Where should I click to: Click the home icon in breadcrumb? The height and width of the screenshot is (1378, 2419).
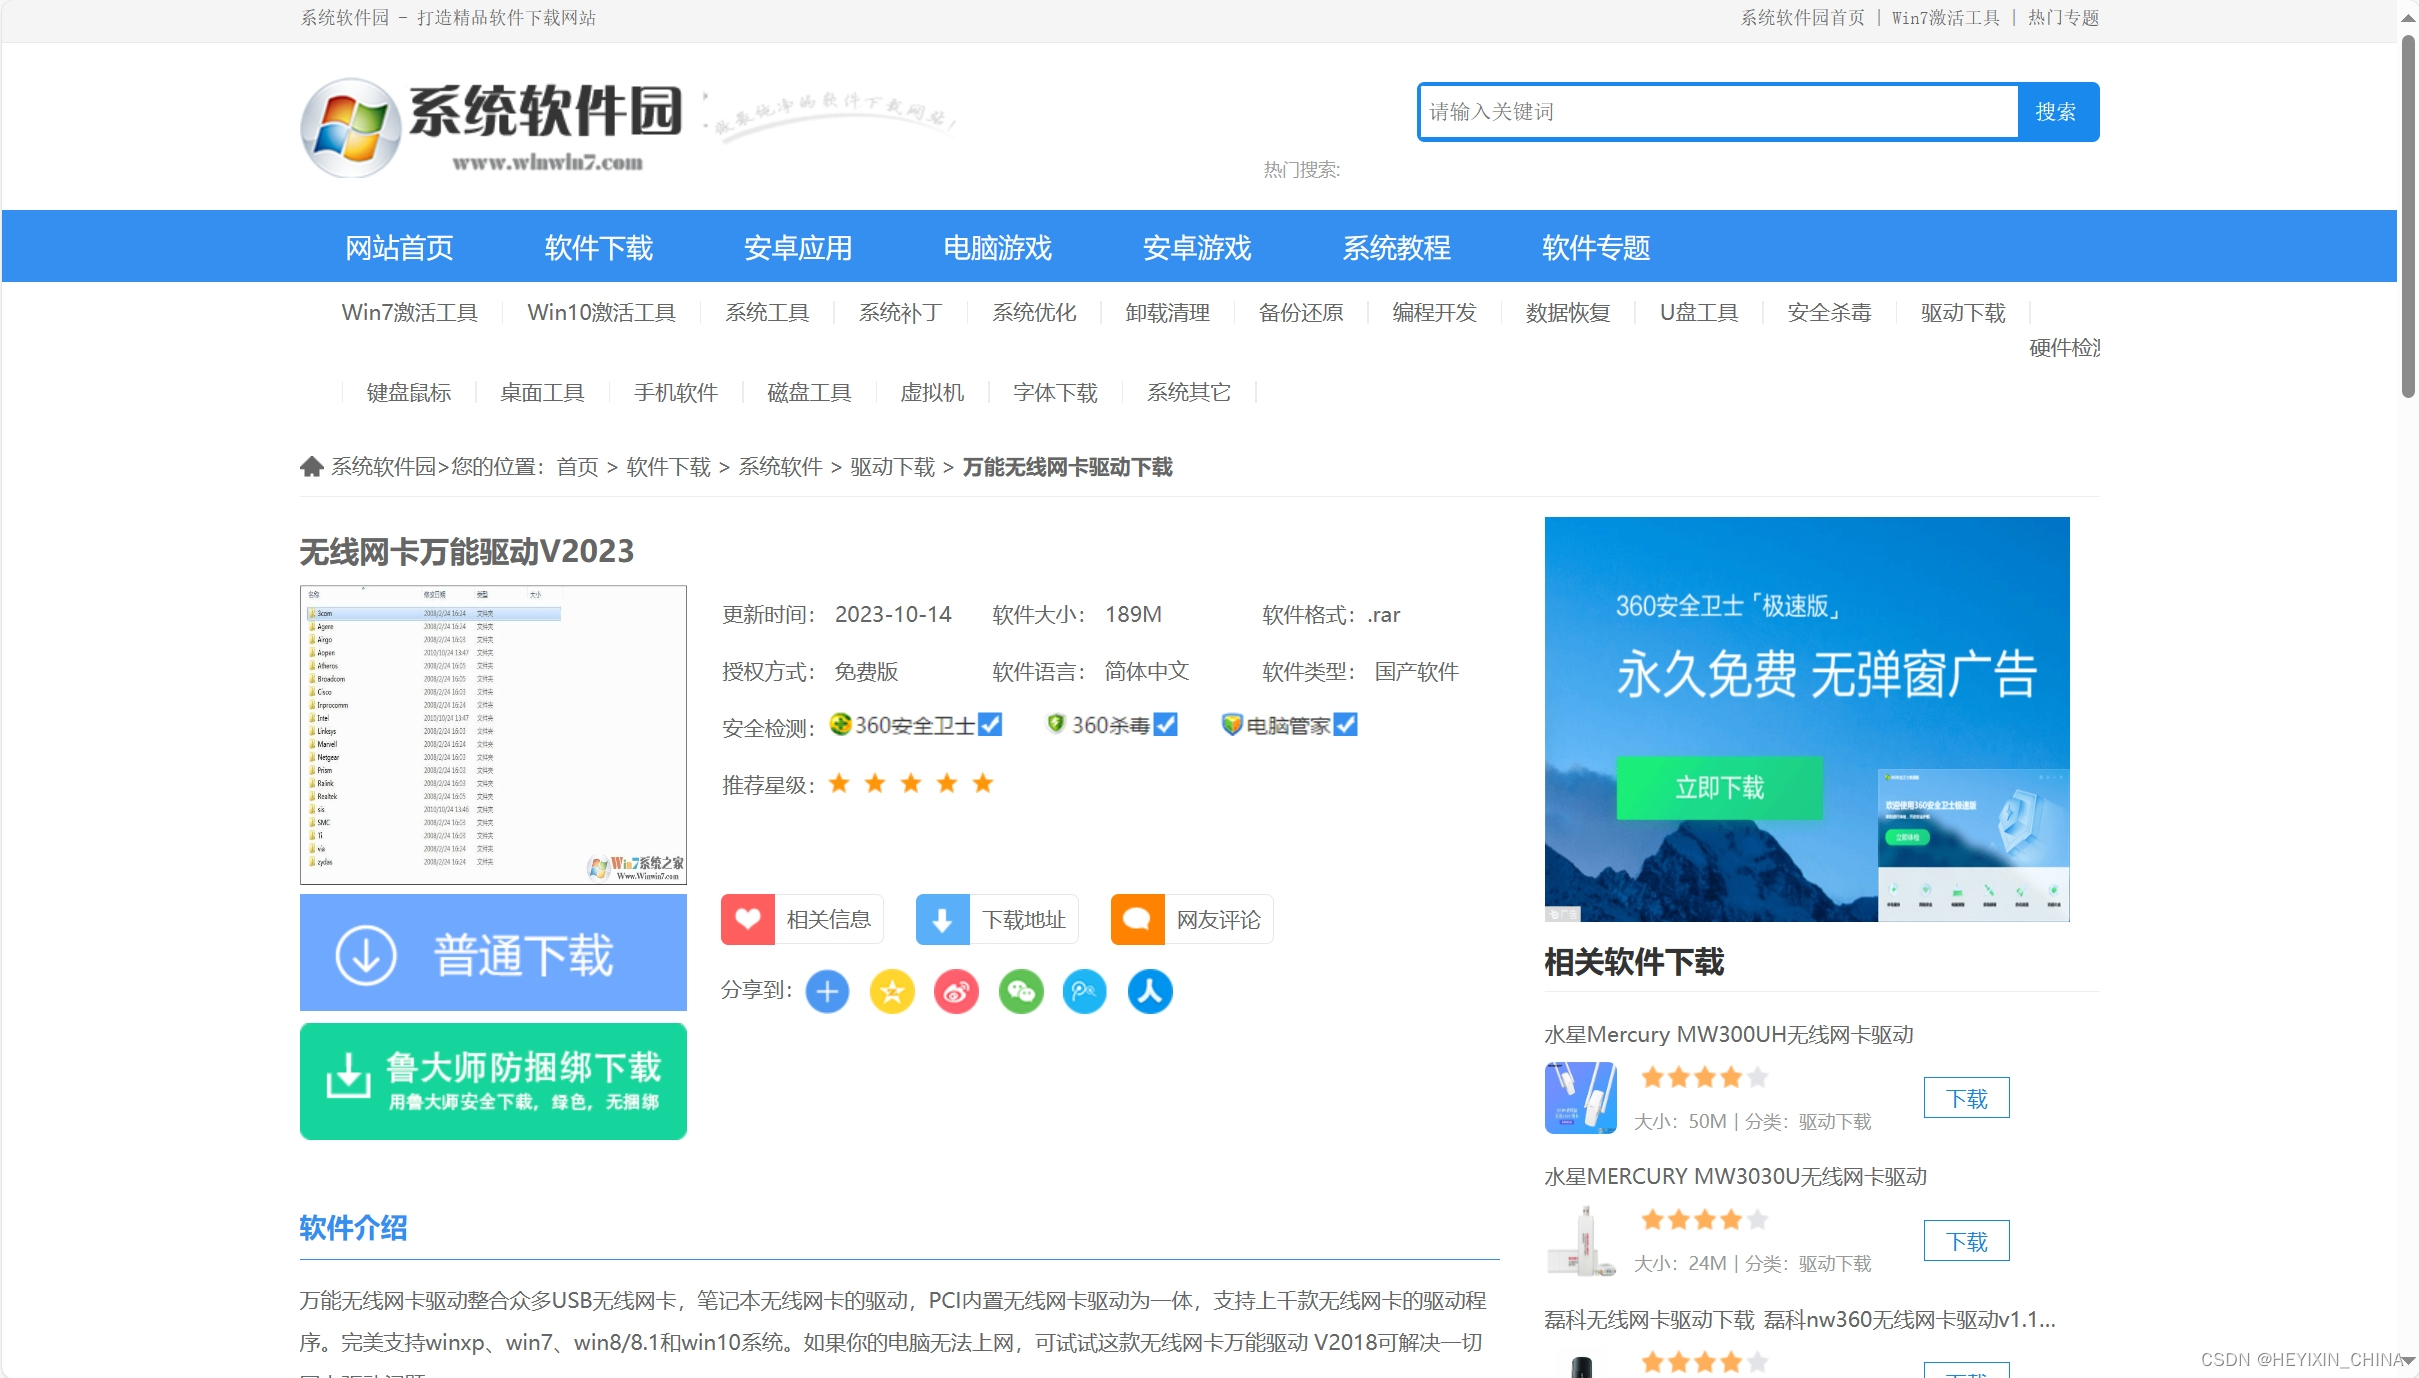click(x=311, y=467)
